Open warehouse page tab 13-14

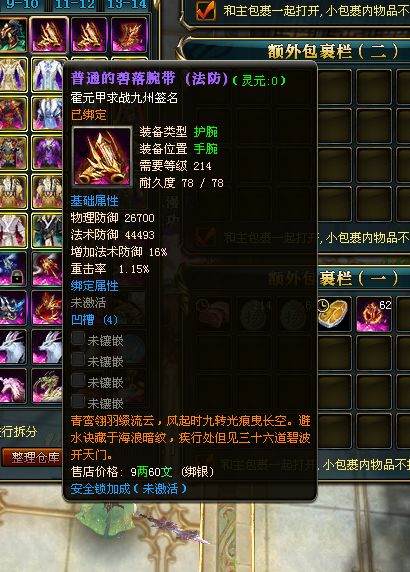pyautogui.click(x=127, y=5)
